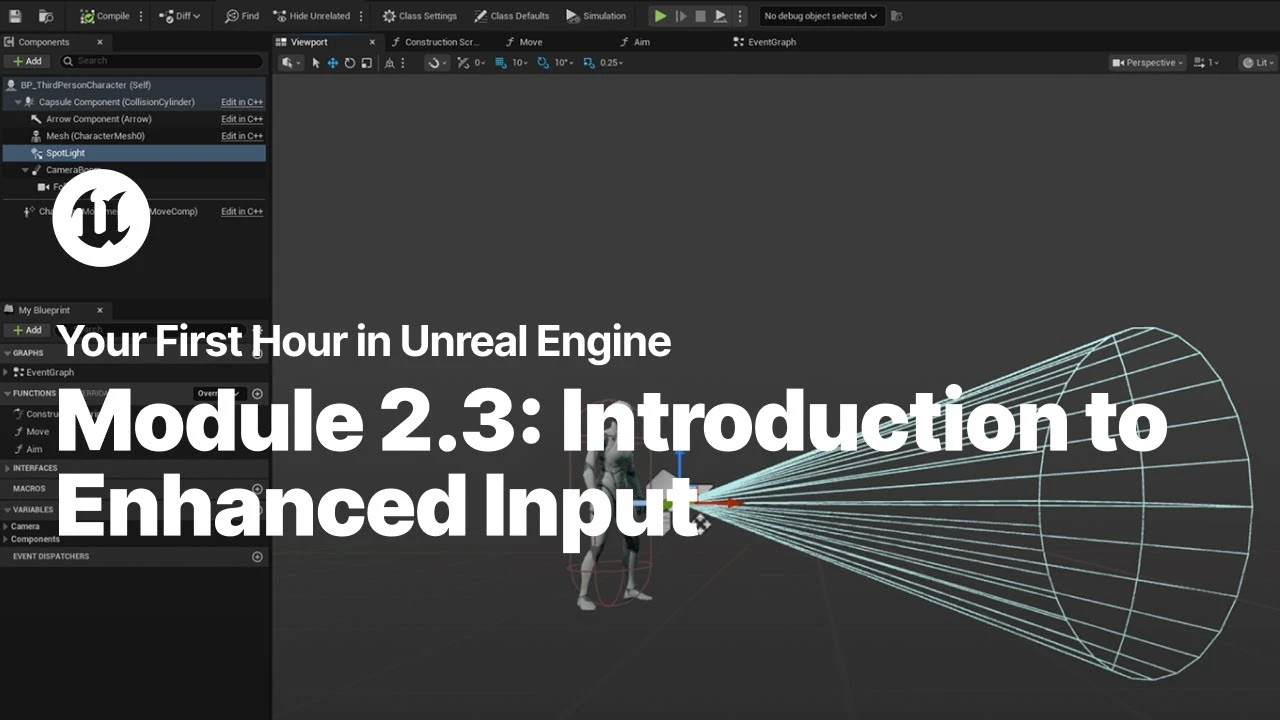Open the Compile options three-dot menu
This screenshot has width=1280, height=720.
click(141, 16)
